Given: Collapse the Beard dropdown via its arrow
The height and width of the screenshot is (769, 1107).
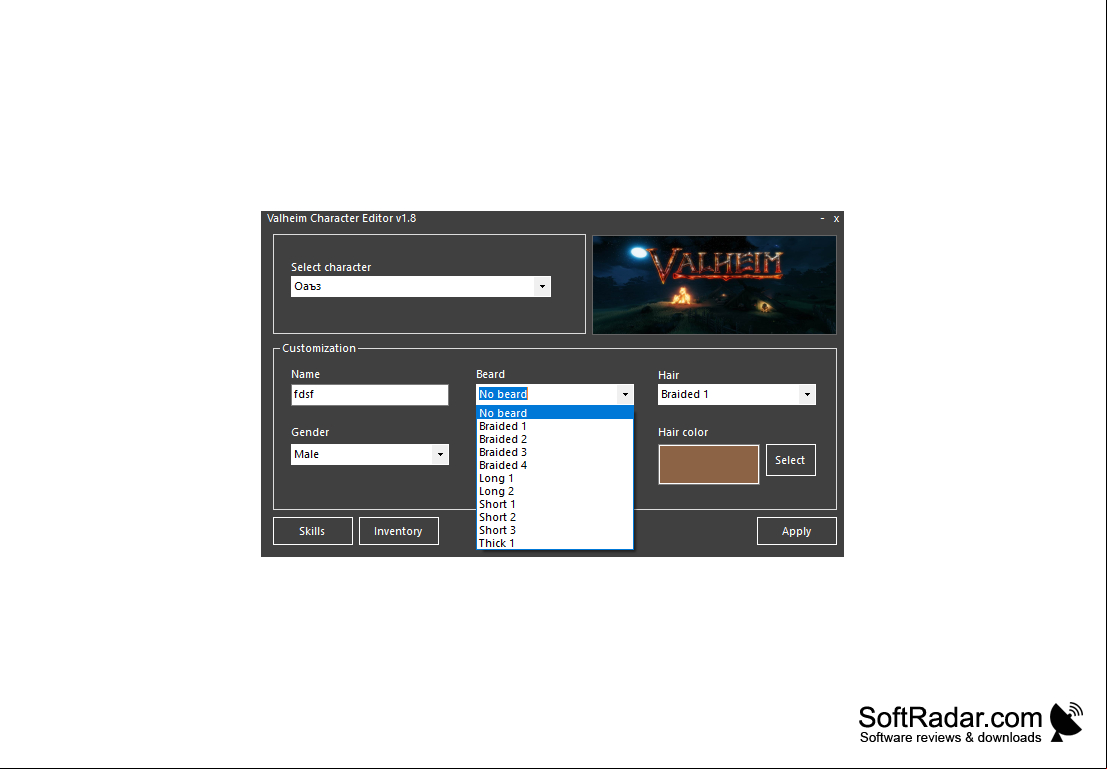Looking at the screenshot, I should tap(625, 394).
